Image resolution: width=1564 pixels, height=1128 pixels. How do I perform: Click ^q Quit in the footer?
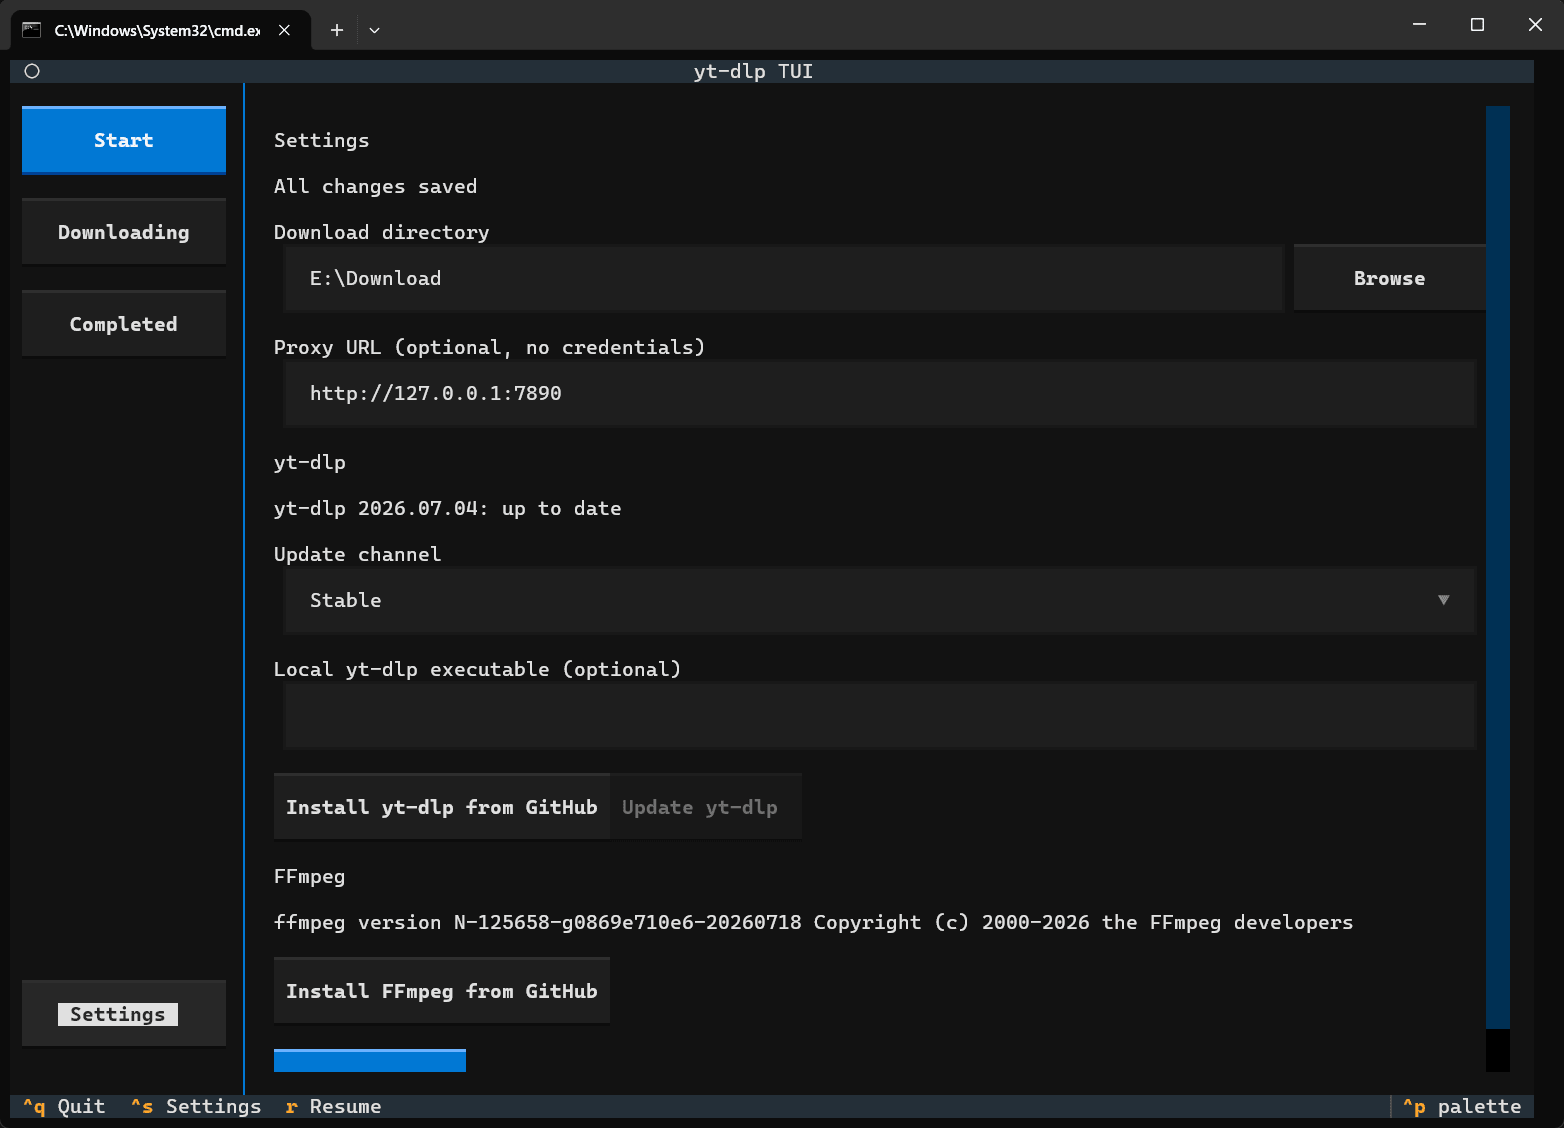[64, 1106]
